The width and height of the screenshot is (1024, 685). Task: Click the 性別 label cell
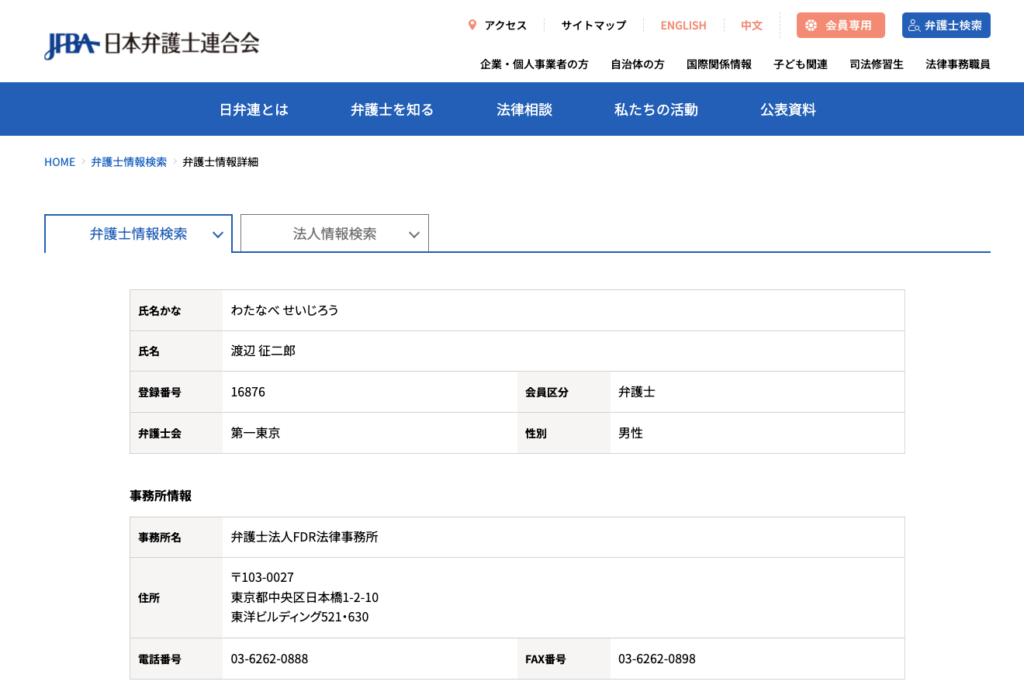pyautogui.click(x=564, y=433)
